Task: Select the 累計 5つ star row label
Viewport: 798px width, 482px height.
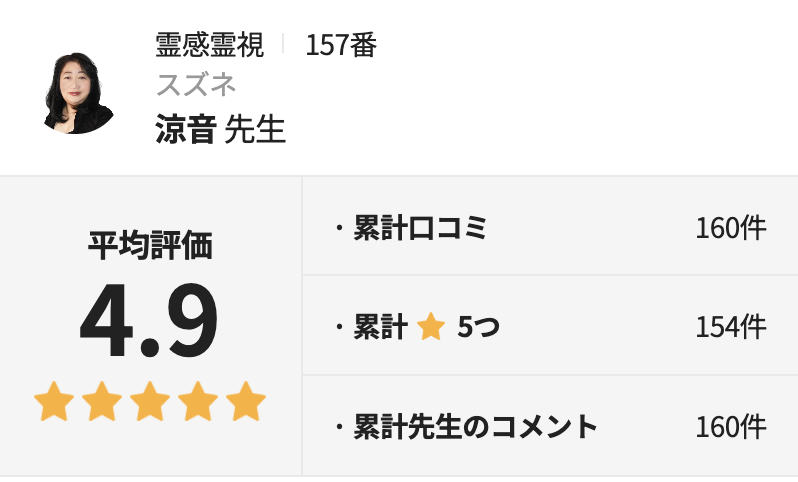Action: [381, 327]
